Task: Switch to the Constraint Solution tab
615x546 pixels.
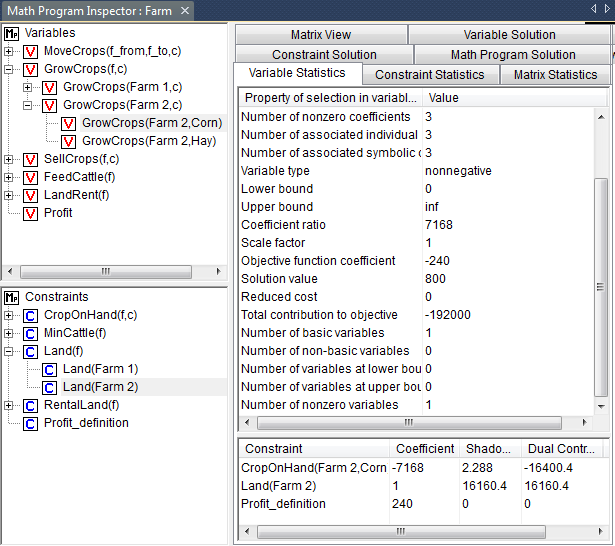Action: point(324,55)
